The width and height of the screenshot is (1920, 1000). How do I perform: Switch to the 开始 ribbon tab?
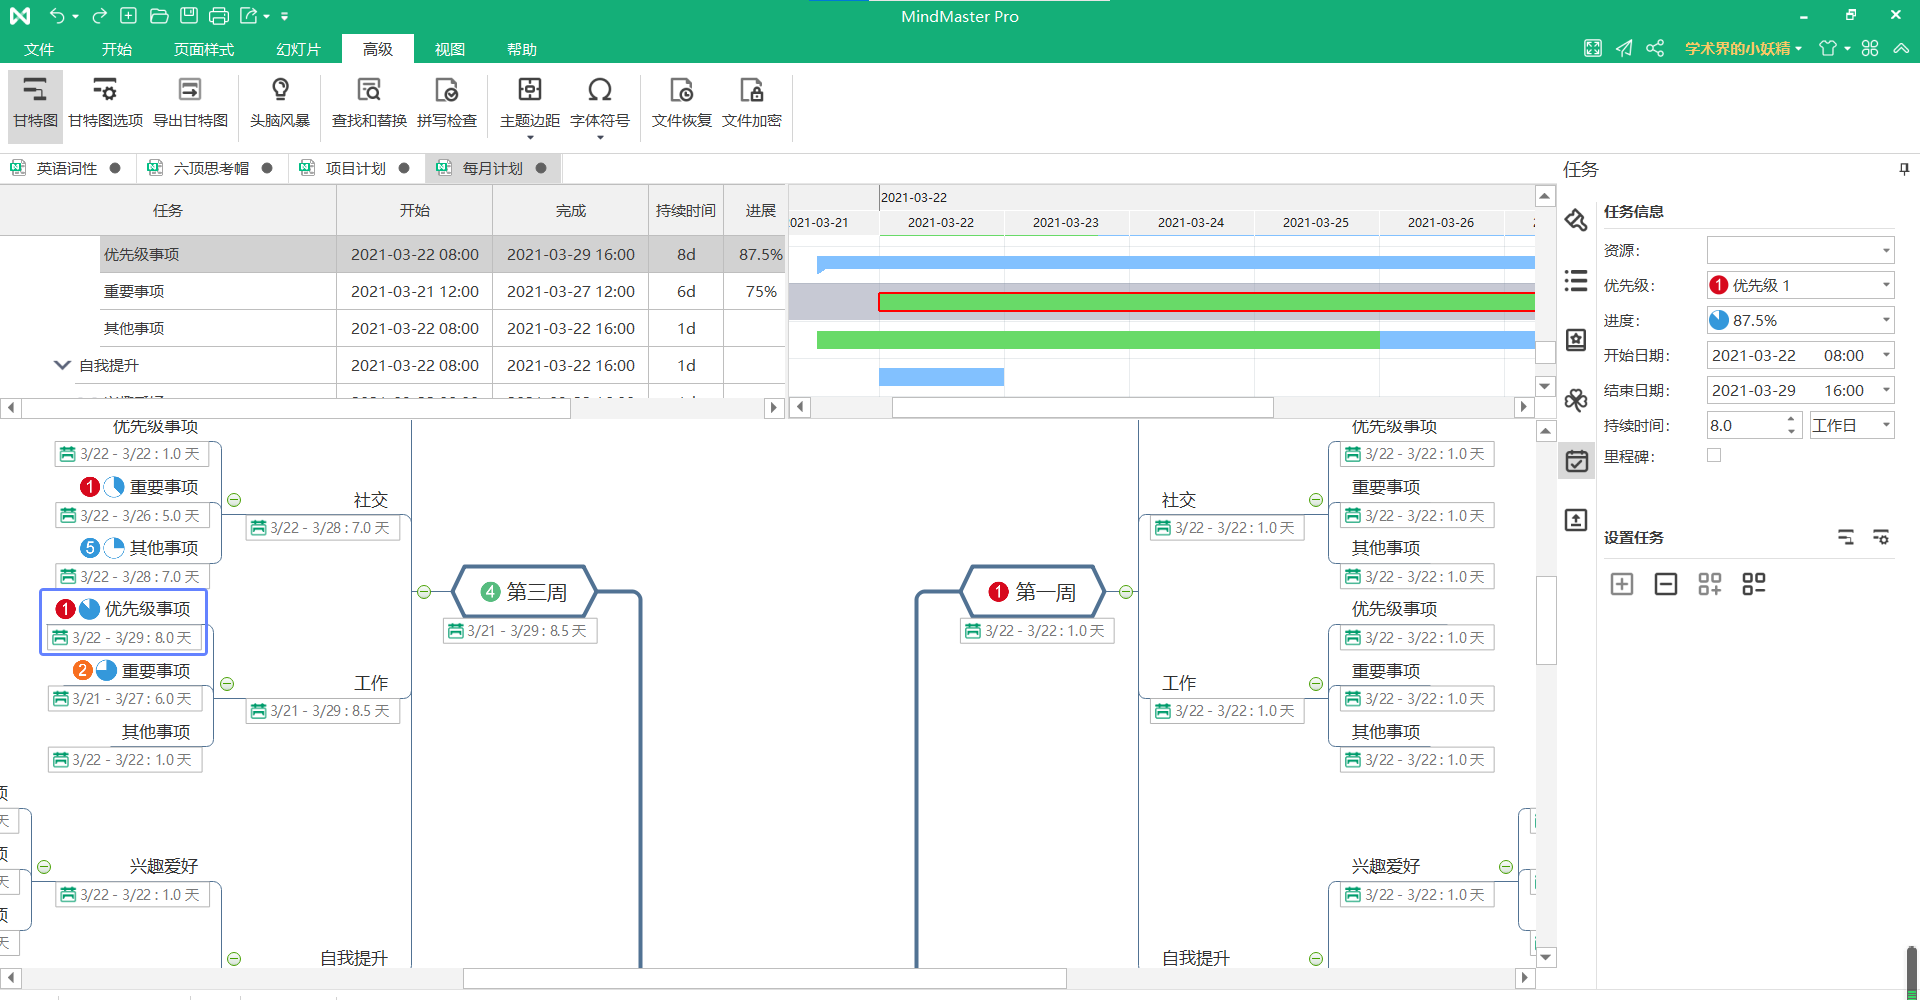(117, 49)
